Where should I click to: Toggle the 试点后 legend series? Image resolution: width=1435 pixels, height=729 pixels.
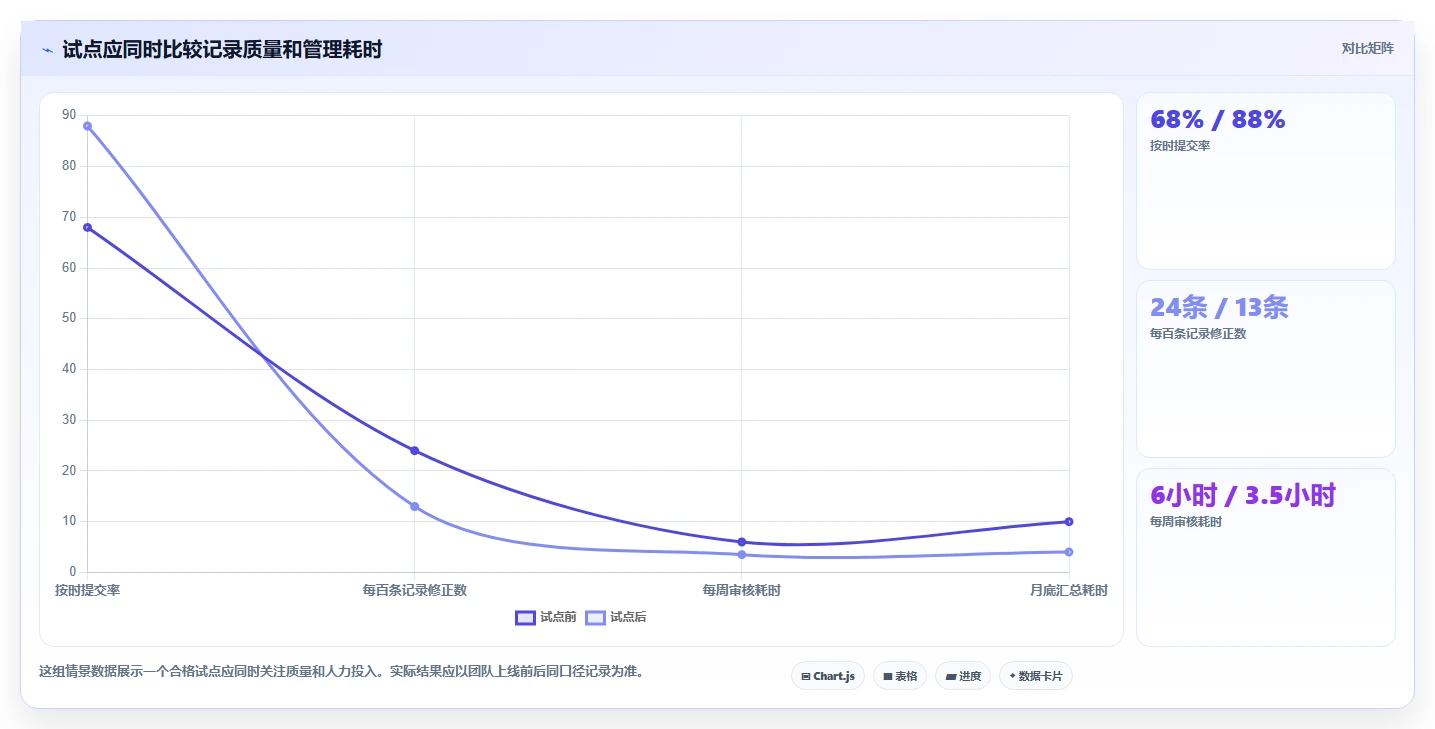pos(616,617)
